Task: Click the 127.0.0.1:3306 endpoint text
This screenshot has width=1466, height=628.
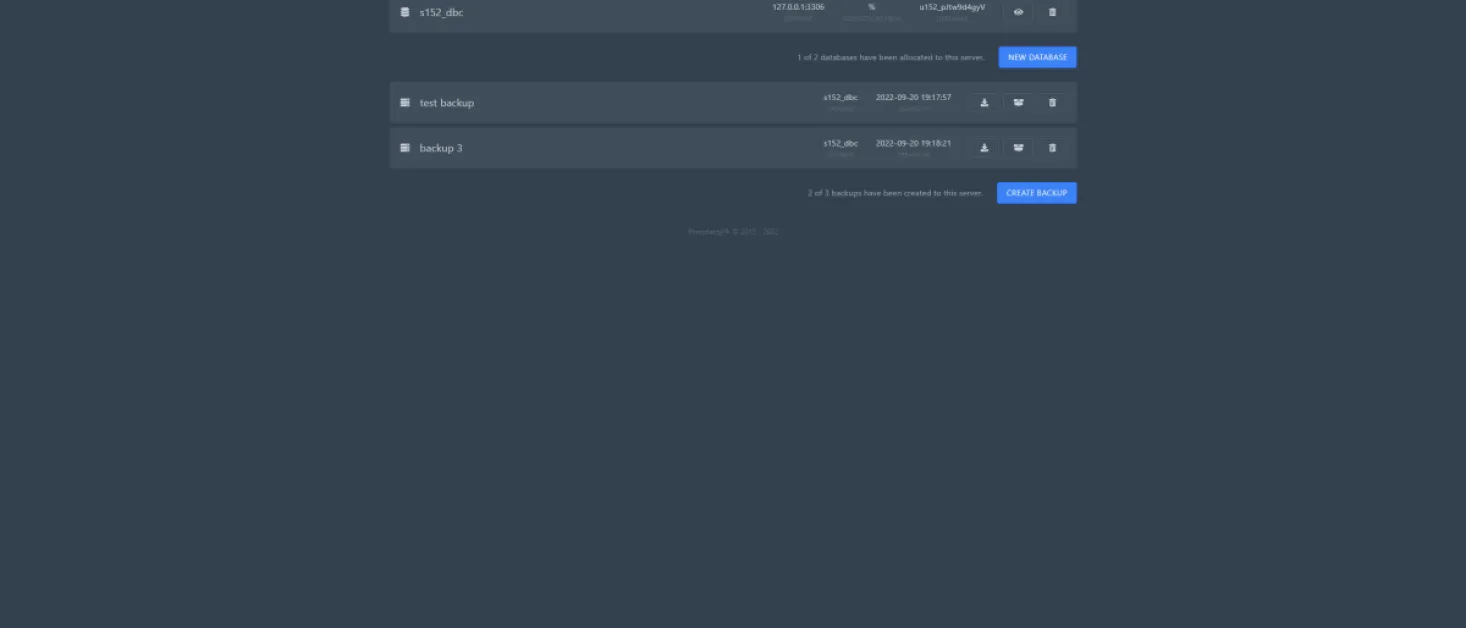Action: (x=798, y=7)
